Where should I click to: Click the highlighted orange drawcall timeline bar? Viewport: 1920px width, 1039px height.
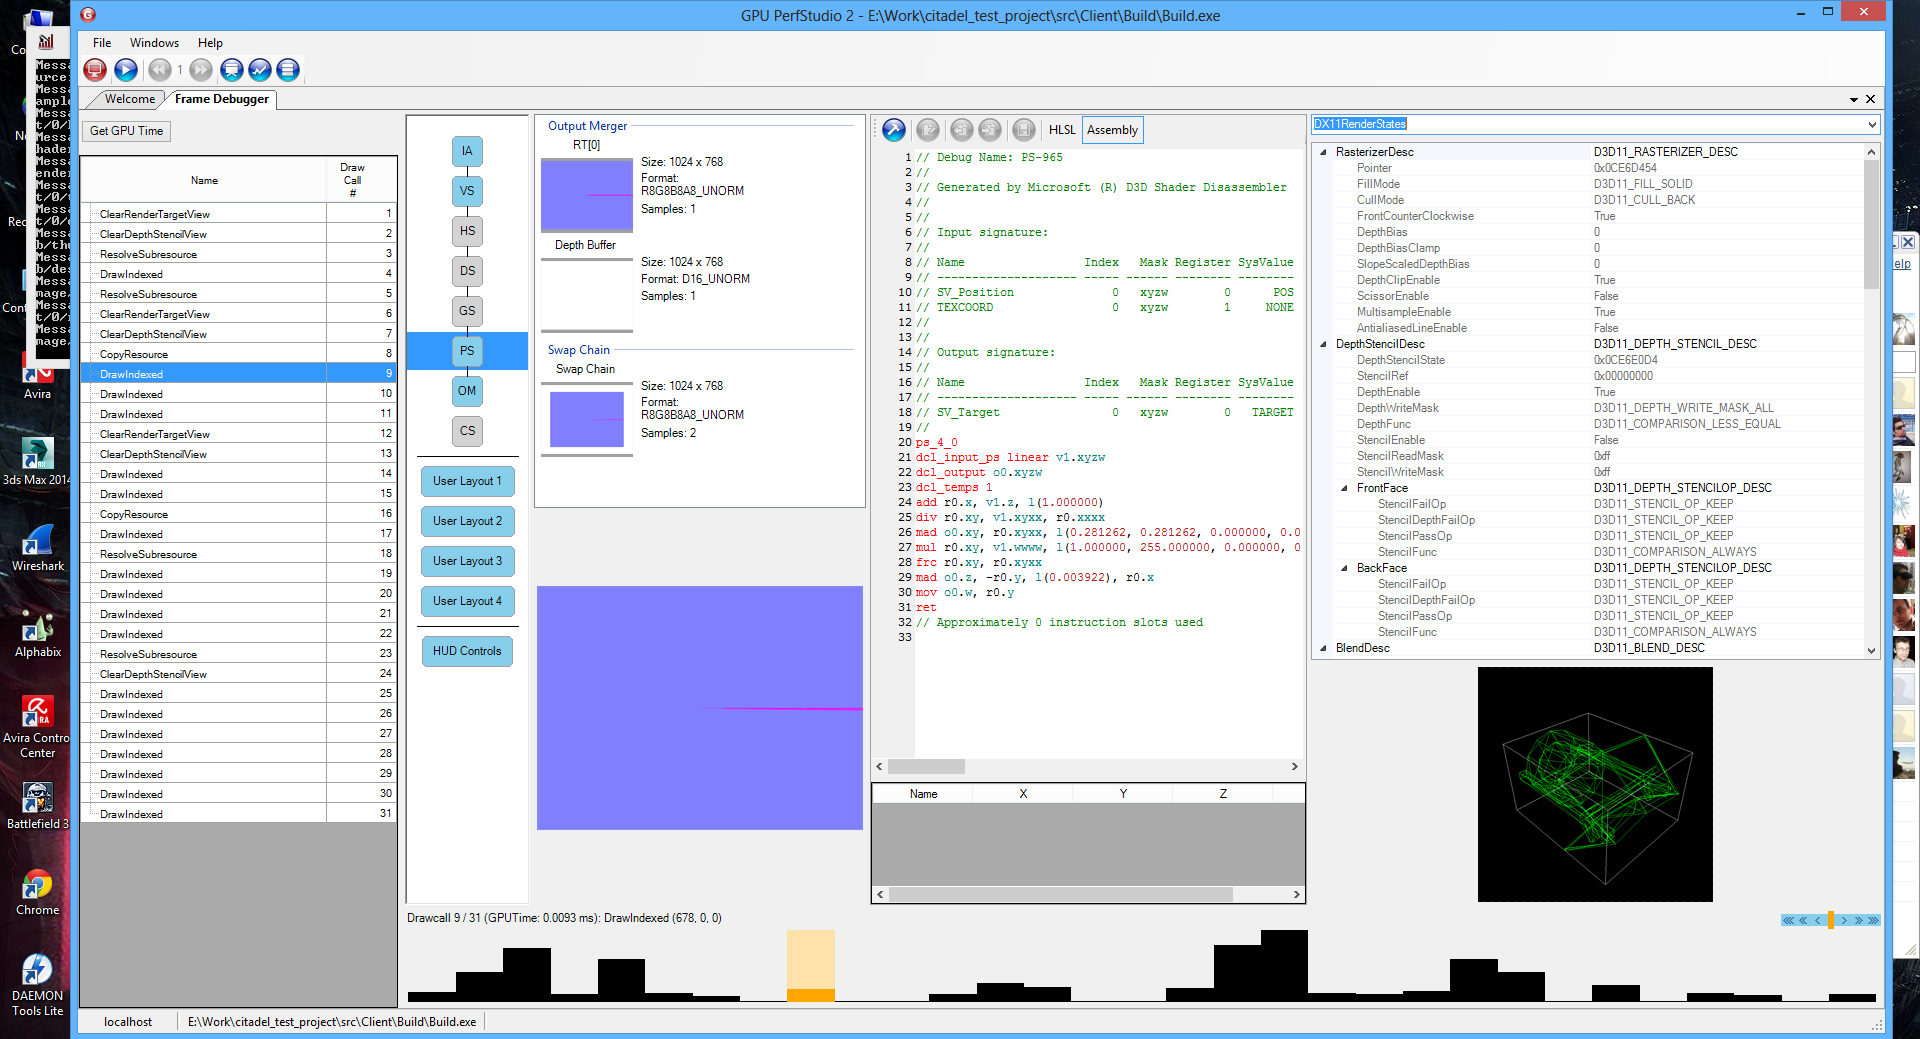tap(811, 966)
